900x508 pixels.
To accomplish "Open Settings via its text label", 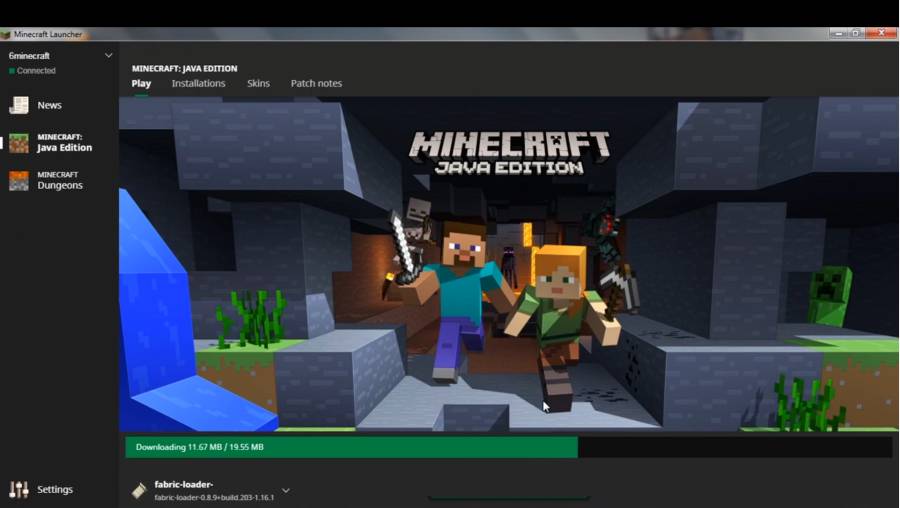I will [55, 489].
